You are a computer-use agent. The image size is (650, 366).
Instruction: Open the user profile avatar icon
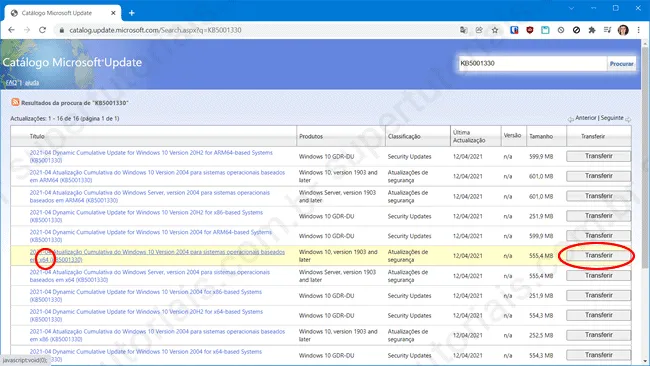click(x=623, y=30)
